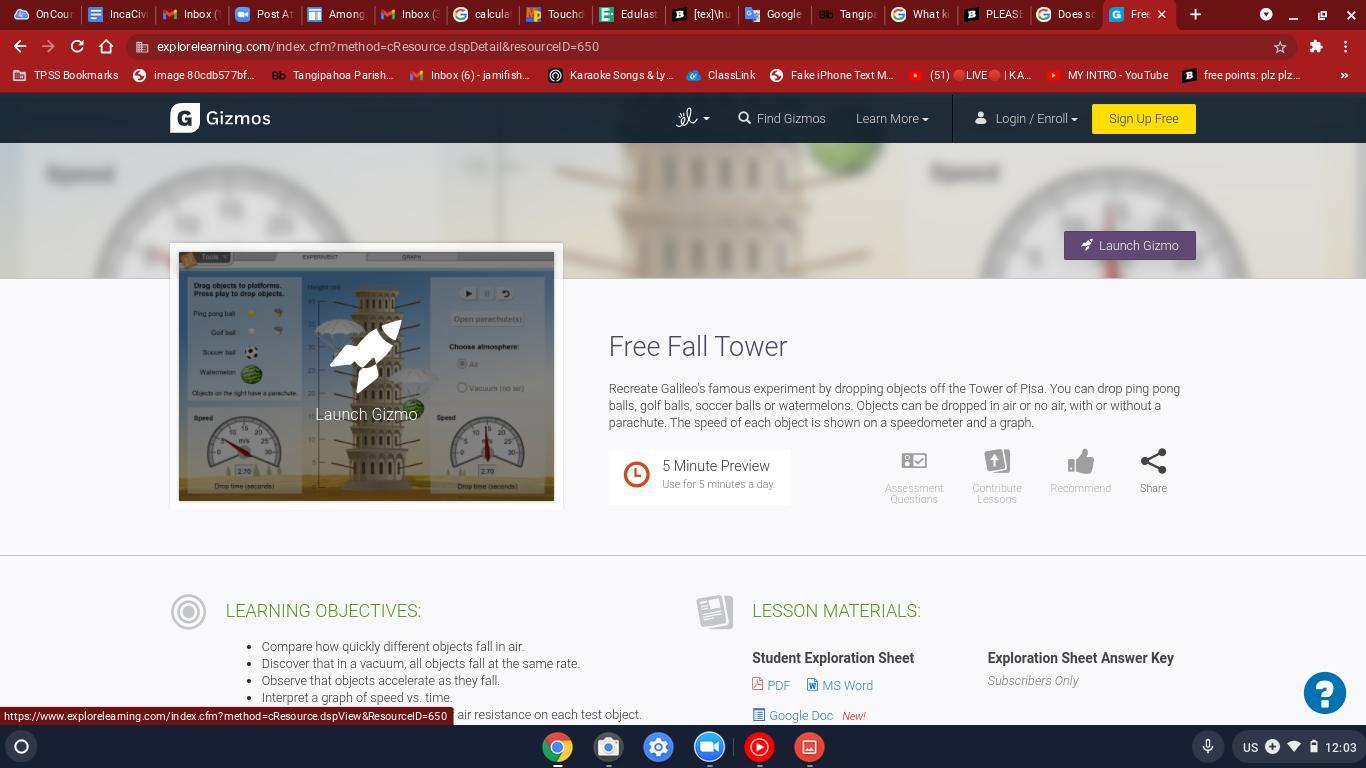Viewport: 1366px width, 768px height.
Task: Download the Student Exploration Sheet PDF
Action: tap(771, 685)
